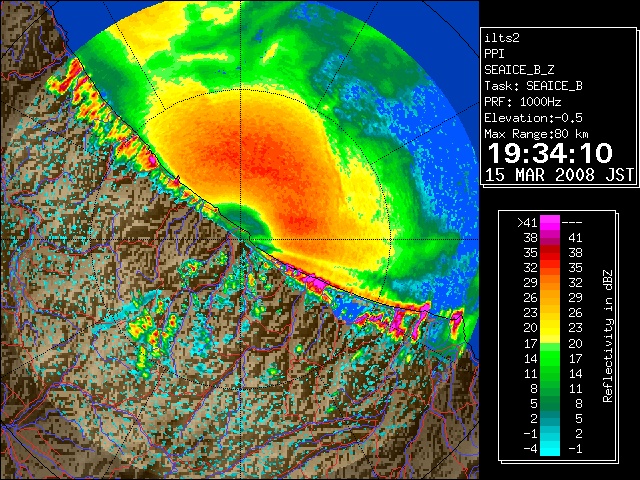Image resolution: width=640 pixels, height=480 pixels.
Task: Click the ilts2 radar name label
Action: [502, 38]
